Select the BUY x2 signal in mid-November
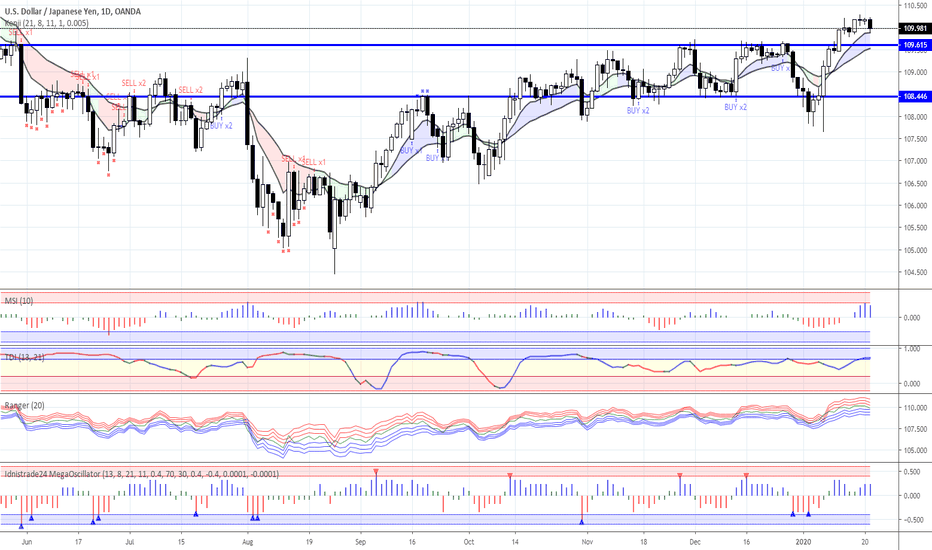 tap(638, 110)
